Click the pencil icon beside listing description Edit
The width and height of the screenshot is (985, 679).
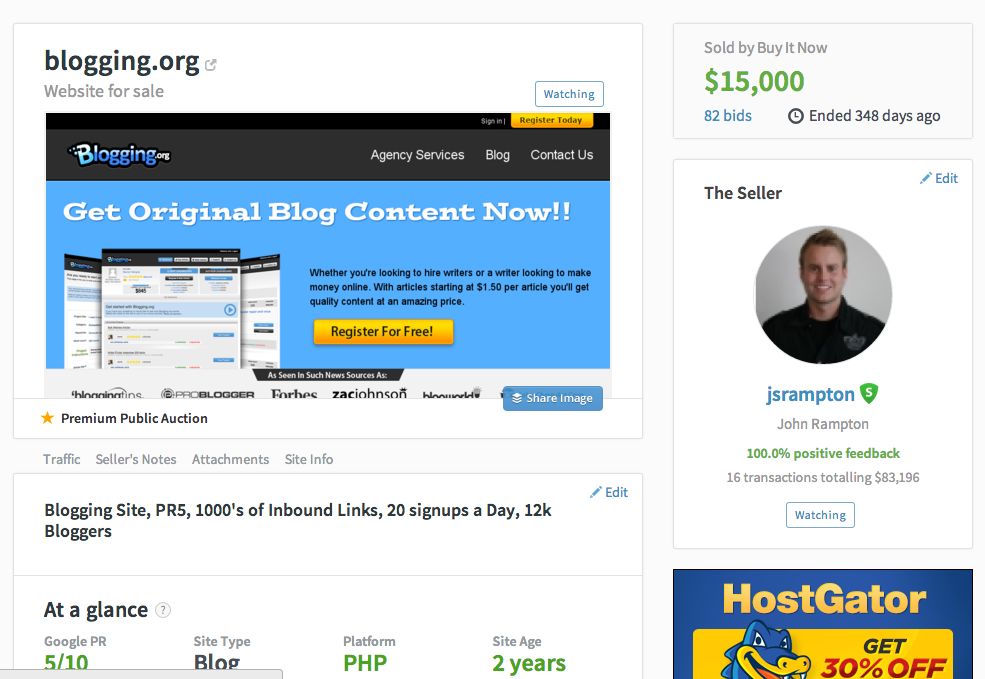pos(596,492)
